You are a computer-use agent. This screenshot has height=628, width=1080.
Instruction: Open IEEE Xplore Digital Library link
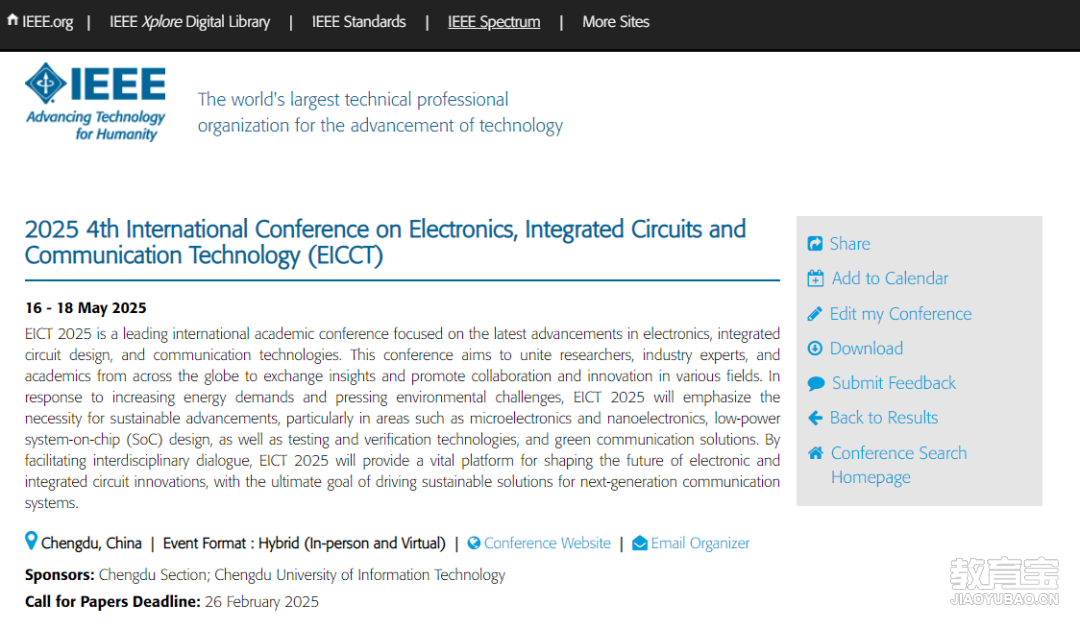[189, 22]
